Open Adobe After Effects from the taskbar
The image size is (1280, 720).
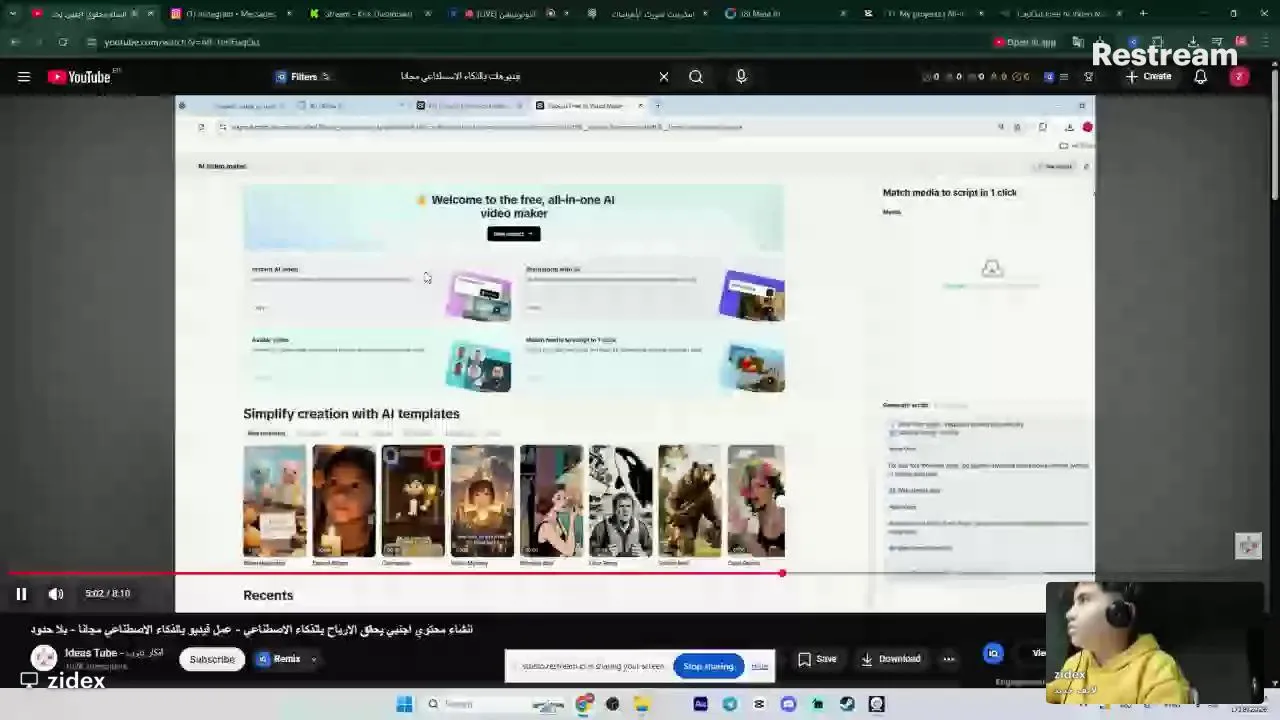[x=700, y=704]
